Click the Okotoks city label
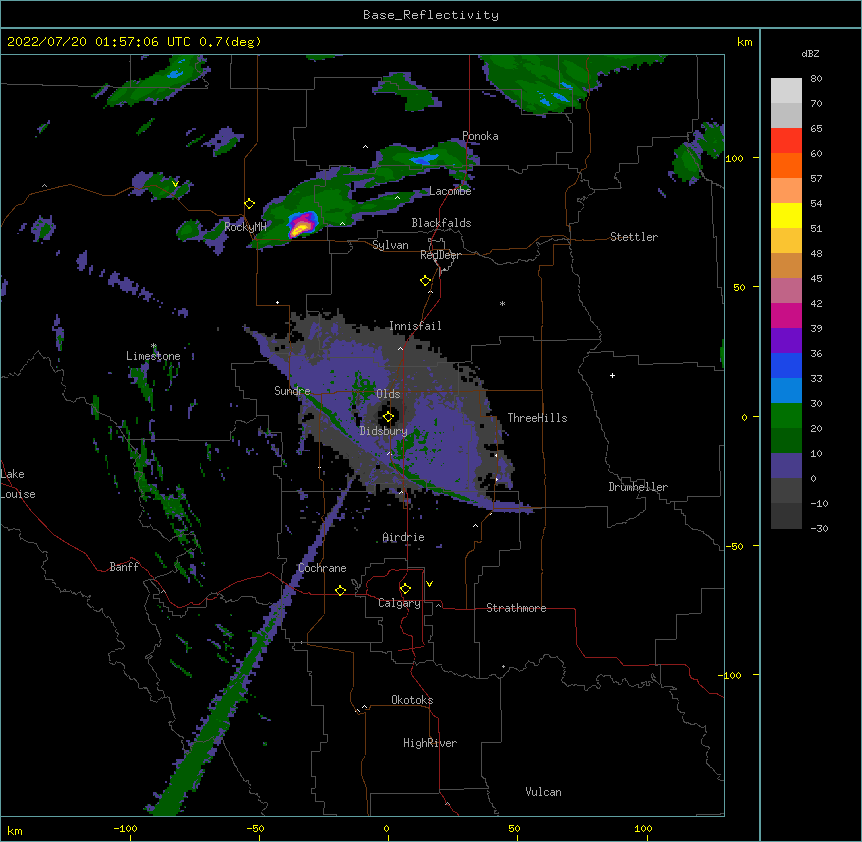This screenshot has width=862, height=842. coord(412,700)
